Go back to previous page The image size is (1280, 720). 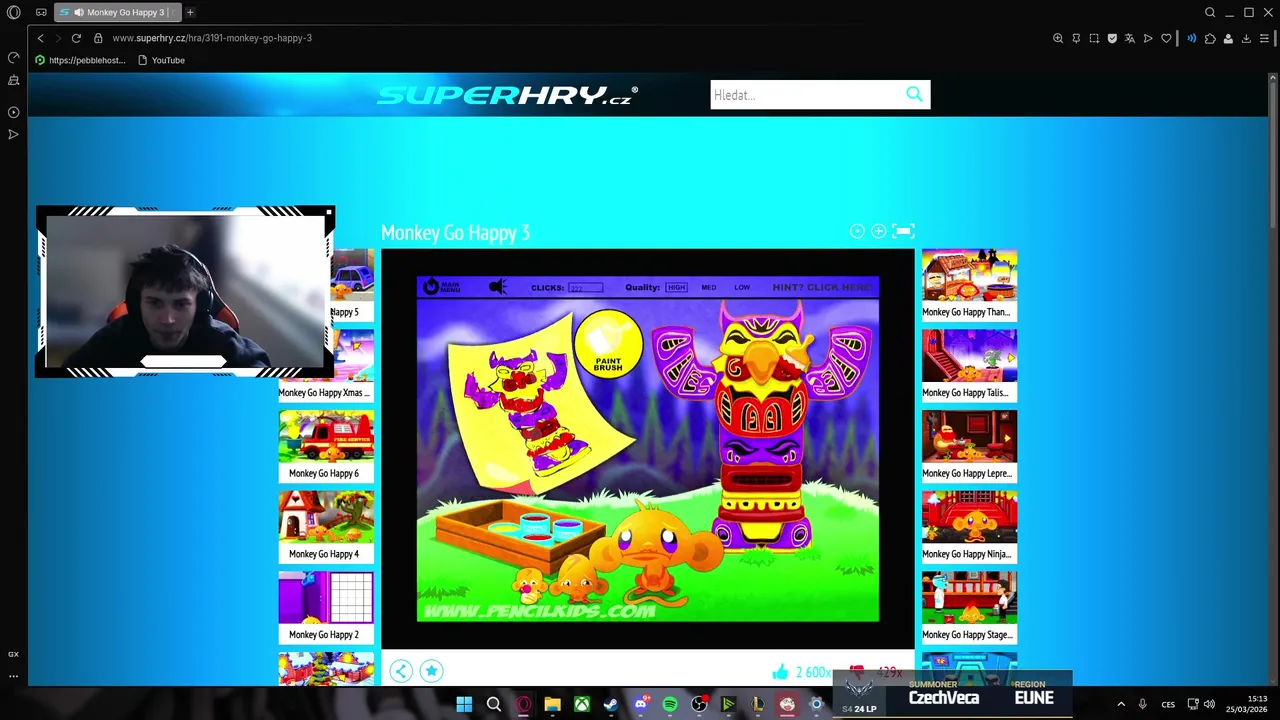coord(40,38)
